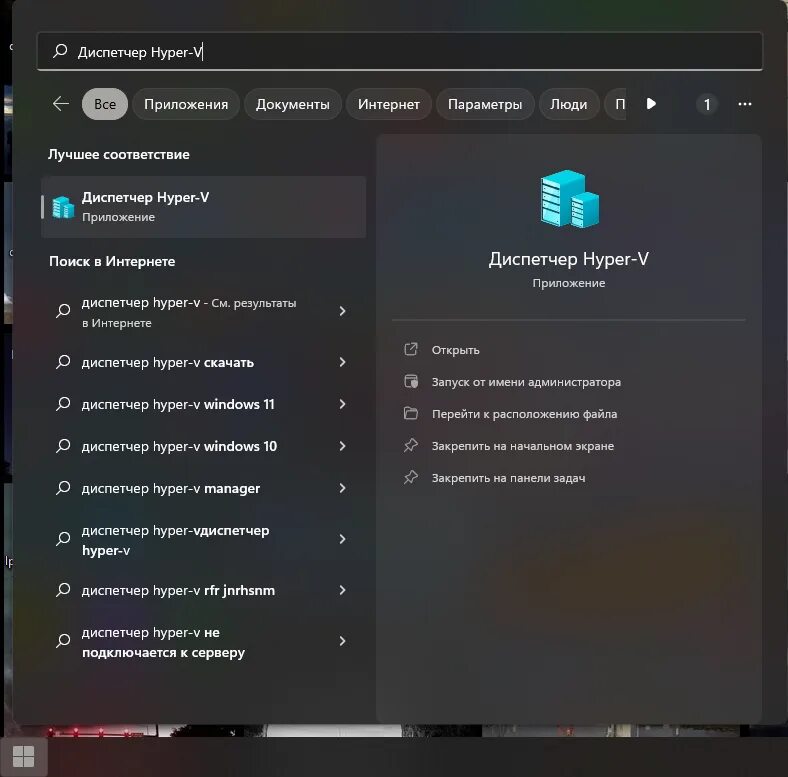Expand chevron for 'диспетчер hyper-v скачать'
The width and height of the screenshot is (788, 777).
click(342, 362)
